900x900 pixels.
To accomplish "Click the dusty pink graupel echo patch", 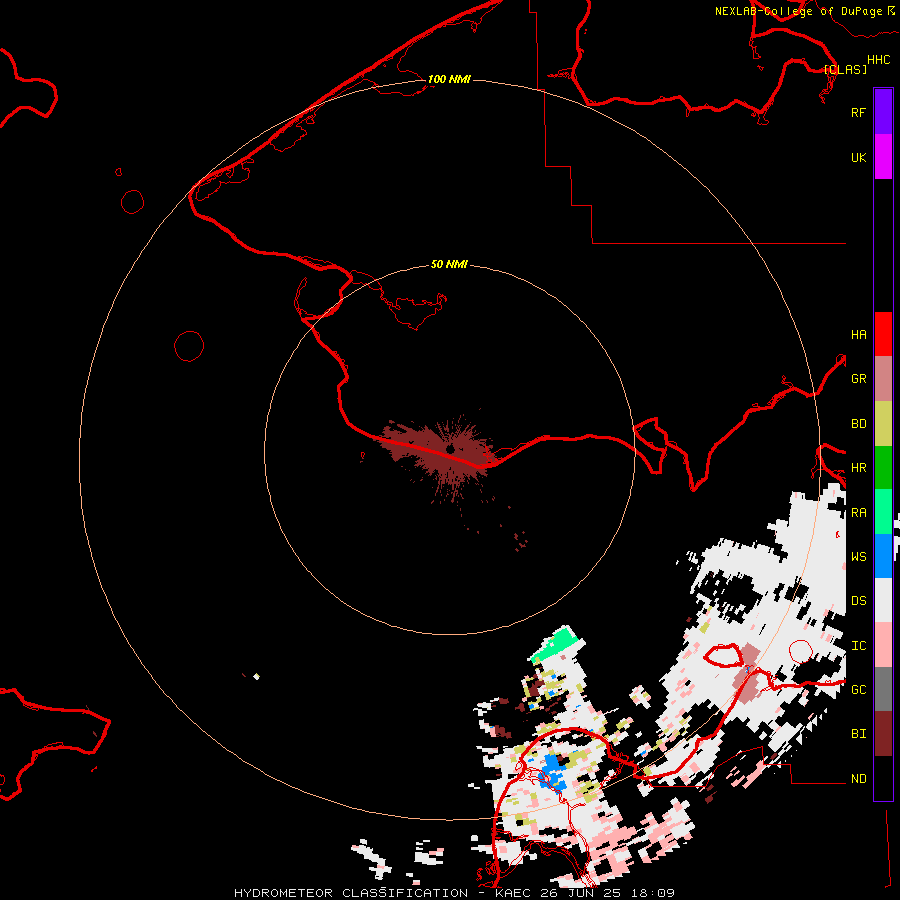I will (x=748, y=673).
